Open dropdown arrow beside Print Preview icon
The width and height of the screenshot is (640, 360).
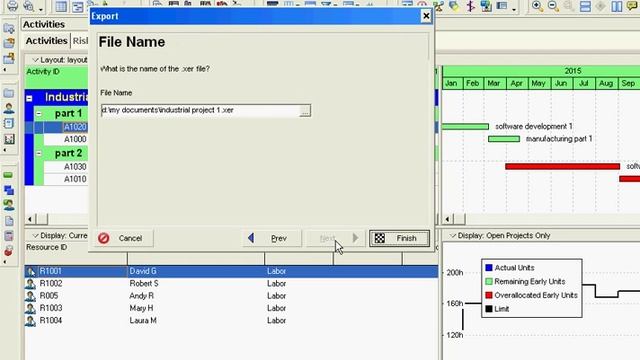point(41,8)
